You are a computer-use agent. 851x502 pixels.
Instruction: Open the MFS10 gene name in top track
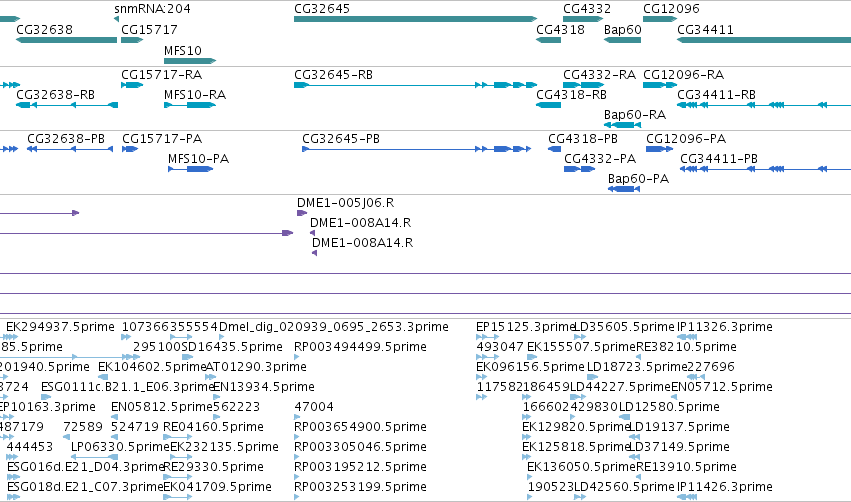(183, 50)
